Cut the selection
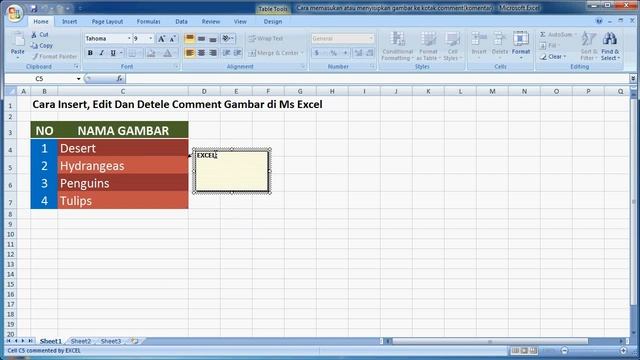The image size is (640, 360). [40, 35]
